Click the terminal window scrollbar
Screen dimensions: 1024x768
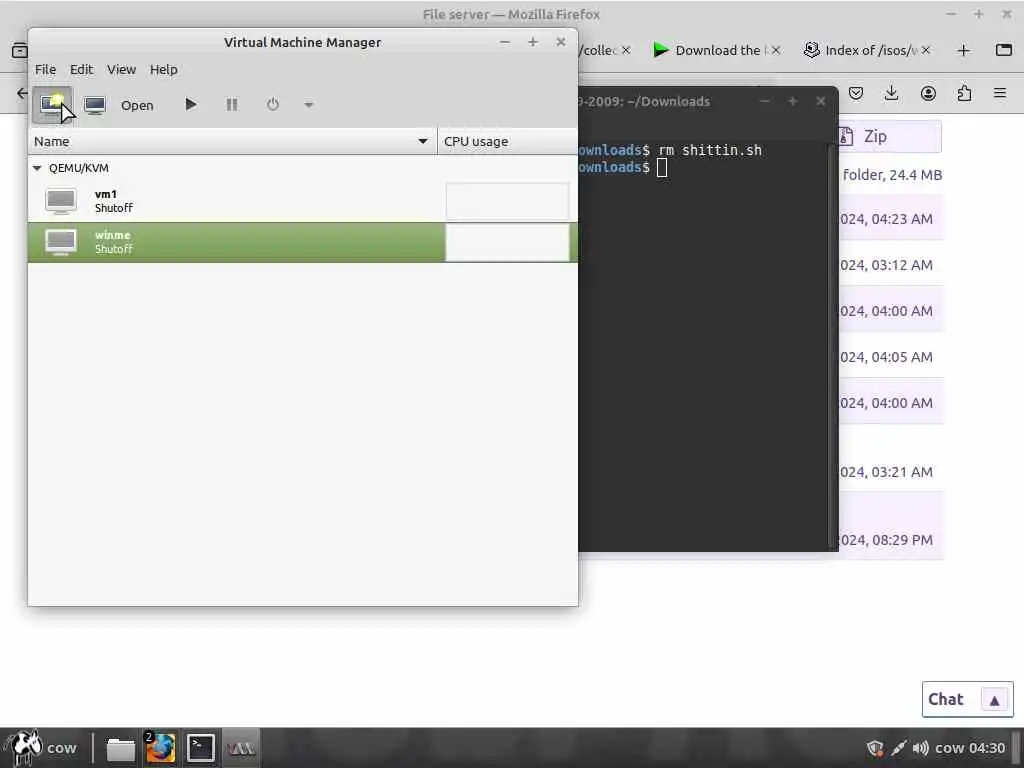(831, 346)
